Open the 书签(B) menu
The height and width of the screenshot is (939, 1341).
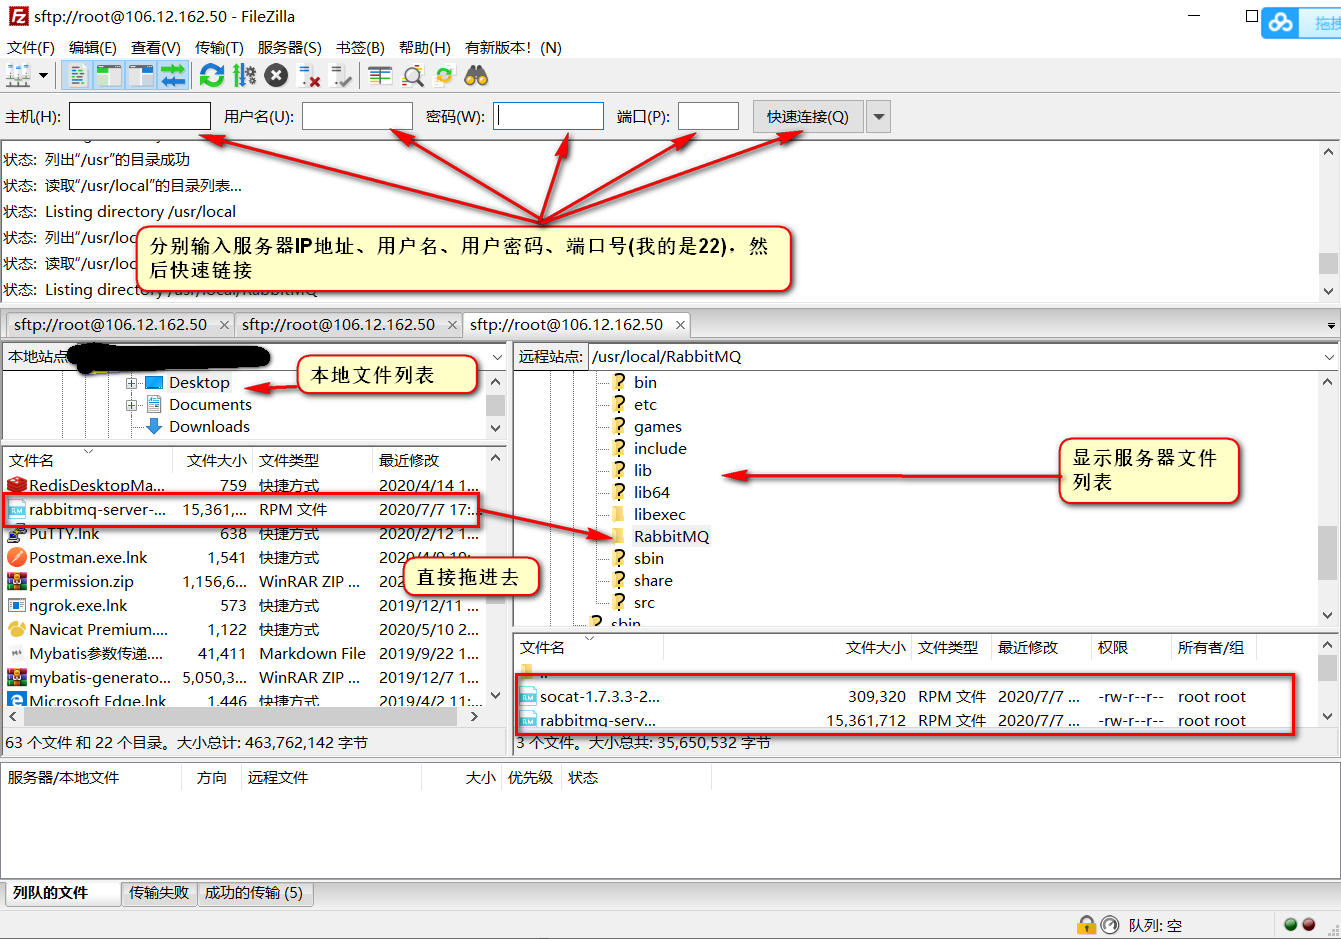360,47
